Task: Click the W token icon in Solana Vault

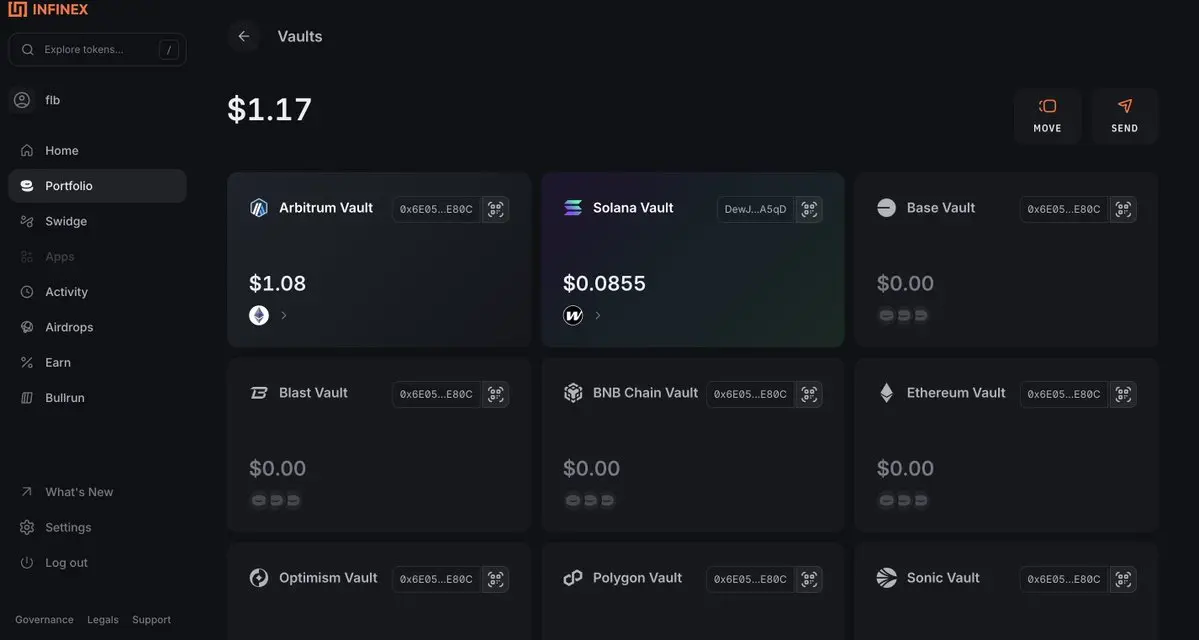Action: point(573,315)
